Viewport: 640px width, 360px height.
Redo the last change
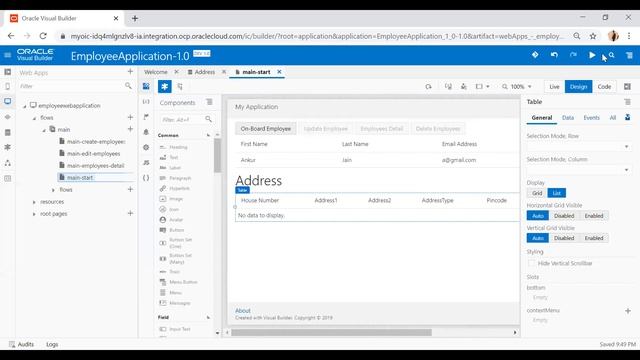(x=573, y=55)
